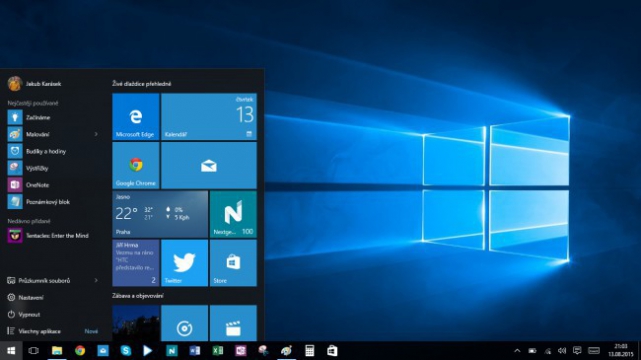Expand the Průzkumník souborů submenu arrow
Viewport: 641px width, 360px height.
[x=96, y=280]
